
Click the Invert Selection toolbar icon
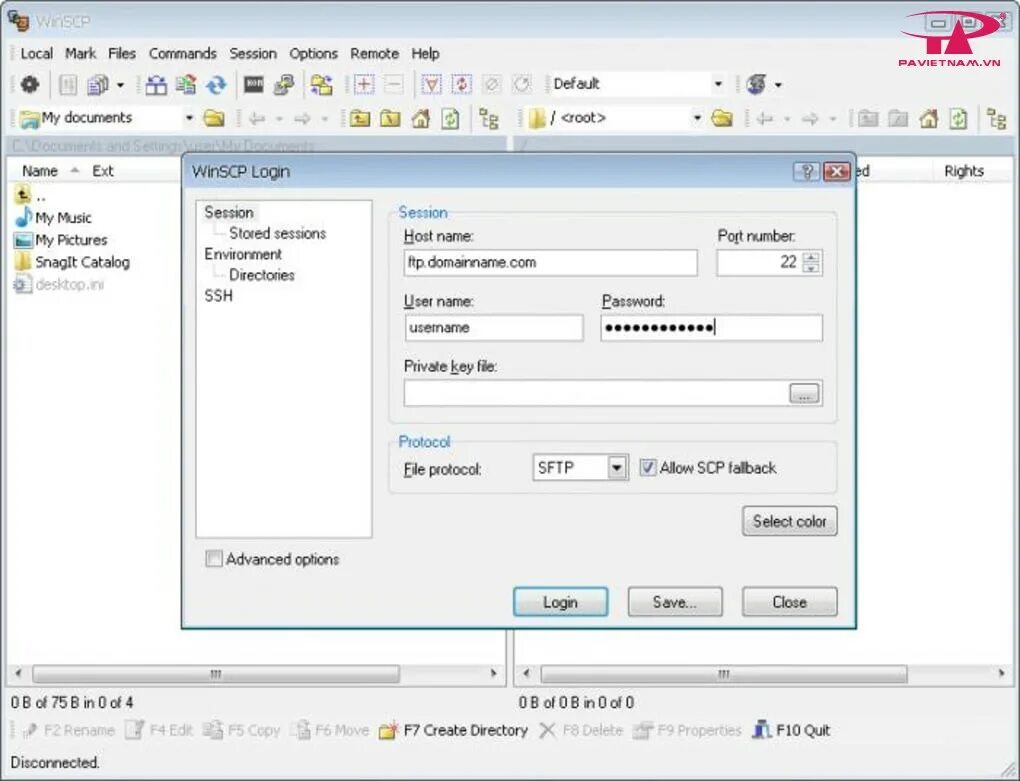pyautogui.click(x=462, y=85)
